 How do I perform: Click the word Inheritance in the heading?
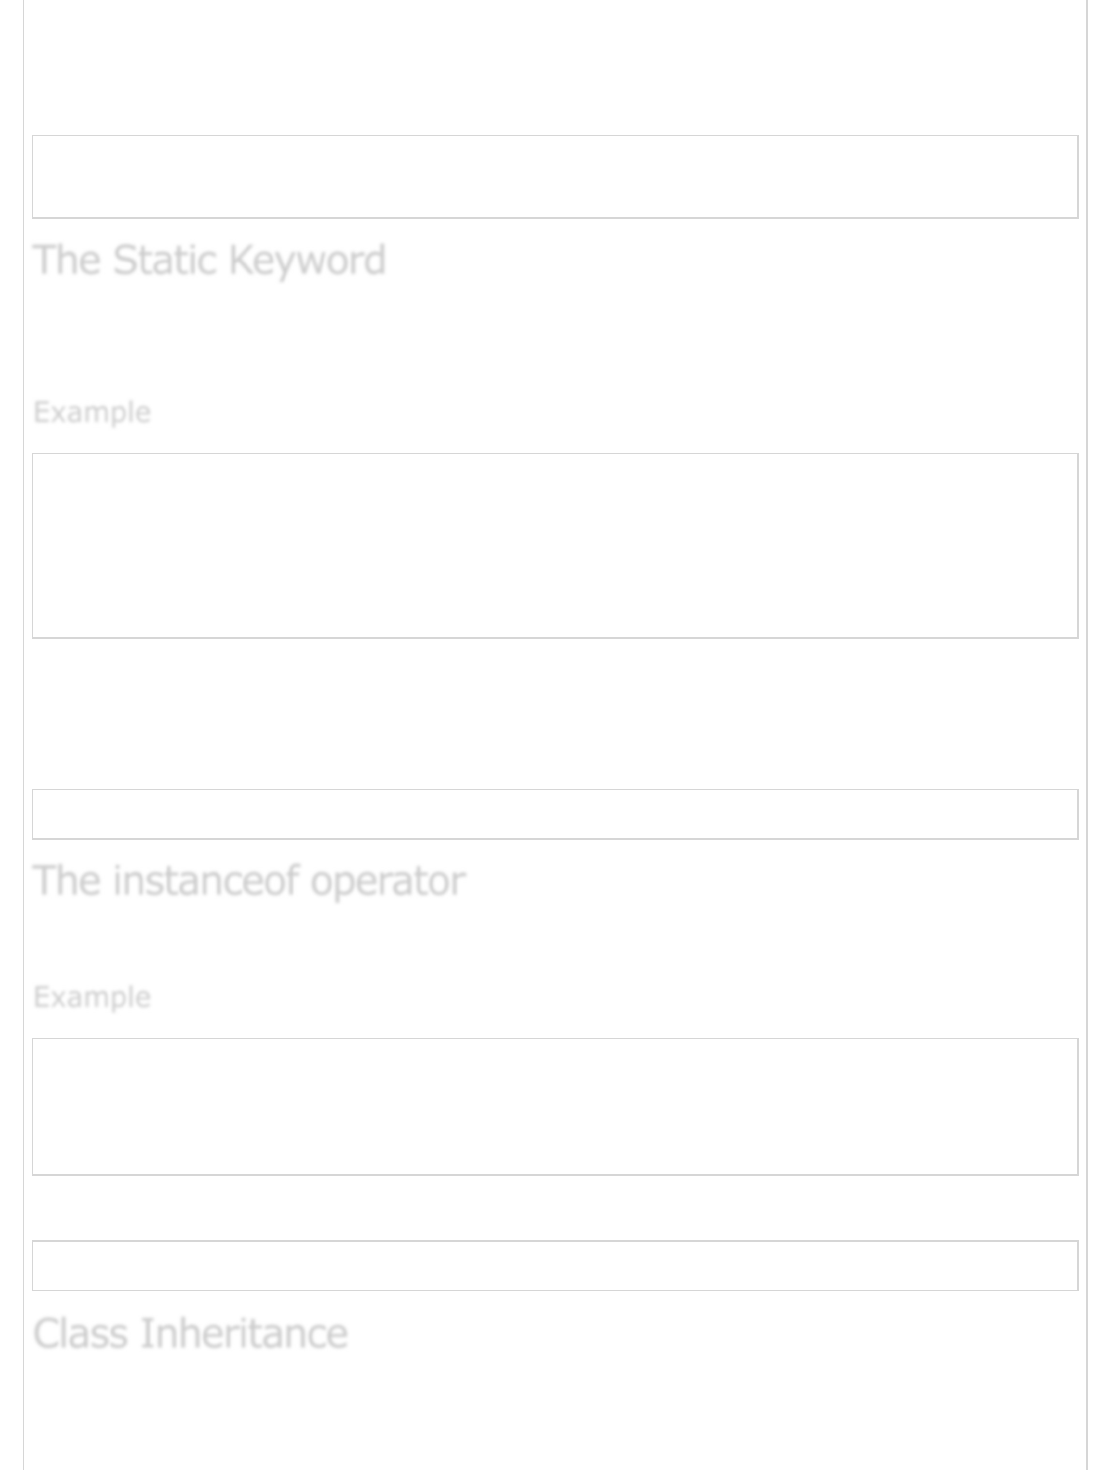(243, 1334)
